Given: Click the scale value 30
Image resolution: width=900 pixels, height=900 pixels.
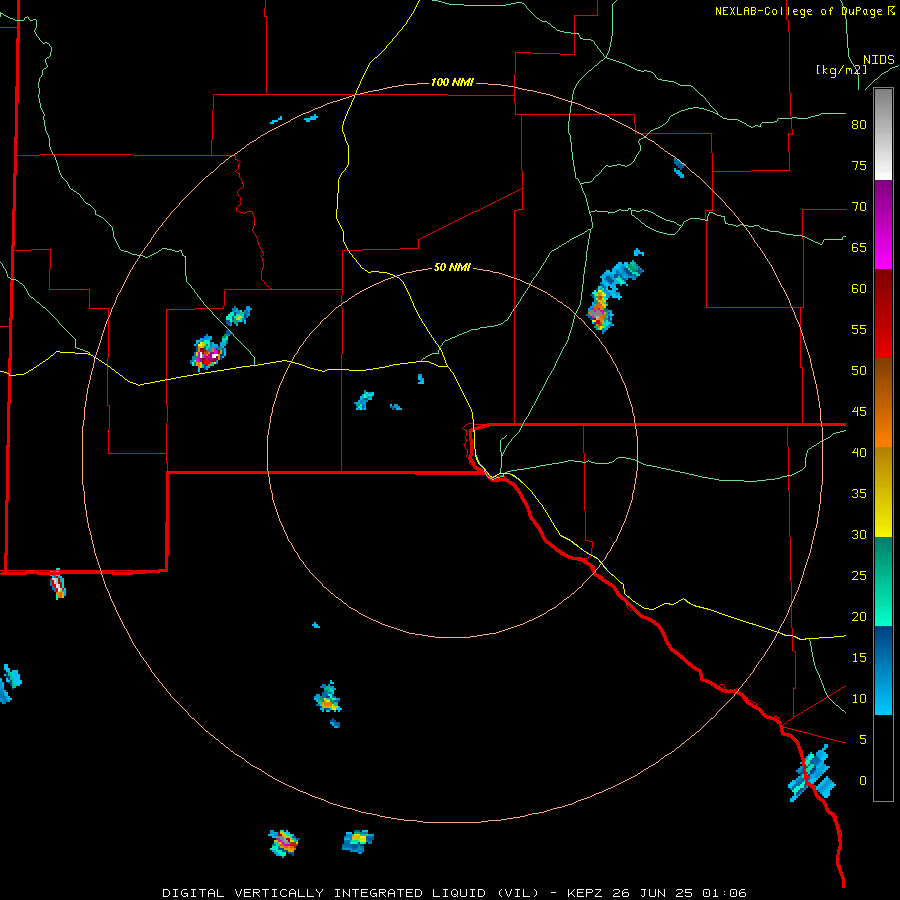Looking at the screenshot, I should [859, 534].
